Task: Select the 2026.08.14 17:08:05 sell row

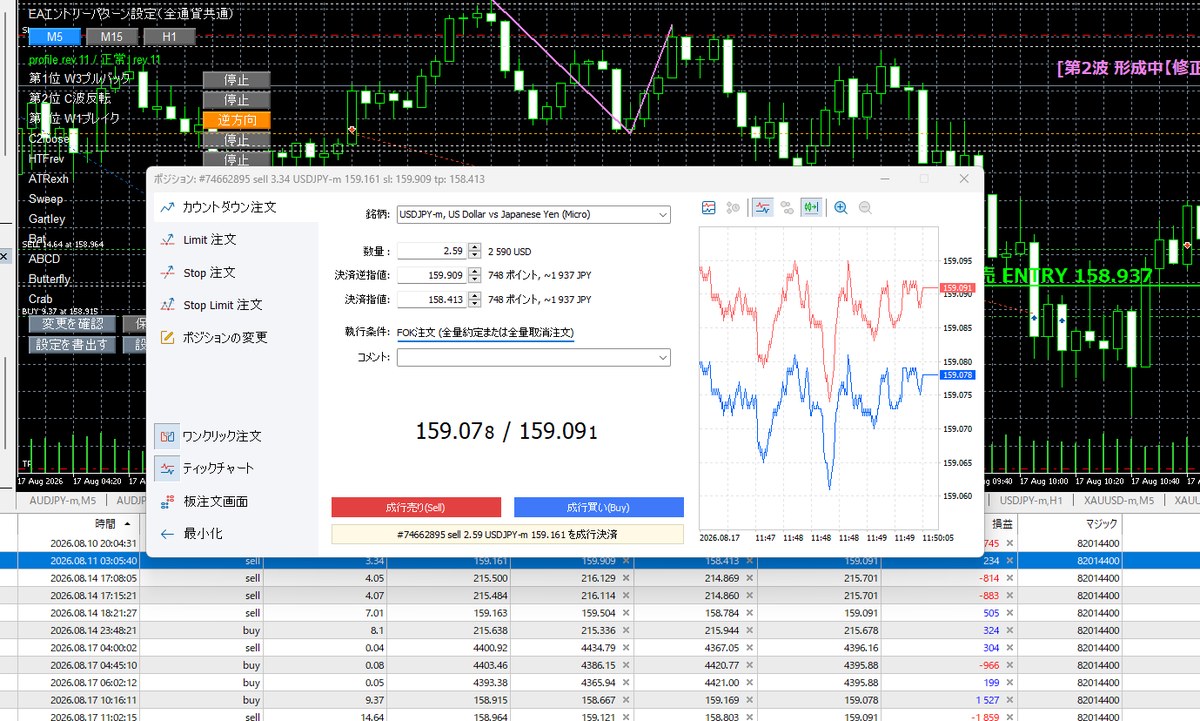Action: tap(600, 578)
